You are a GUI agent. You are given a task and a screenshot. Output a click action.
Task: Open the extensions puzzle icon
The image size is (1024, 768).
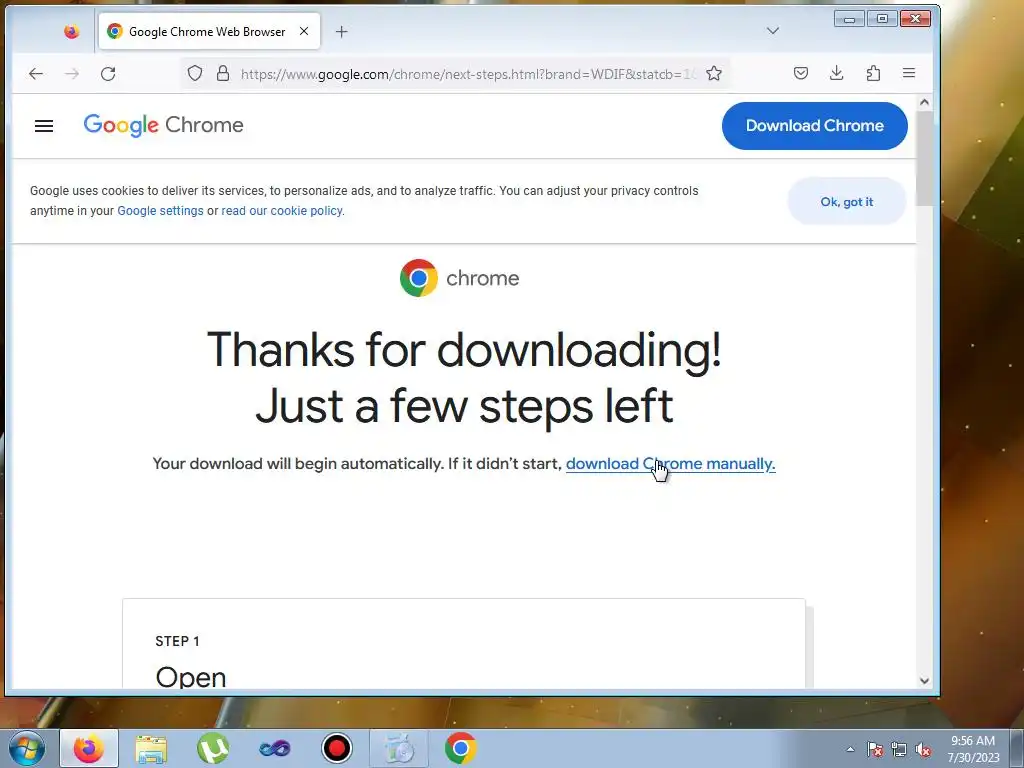tap(873, 73)
